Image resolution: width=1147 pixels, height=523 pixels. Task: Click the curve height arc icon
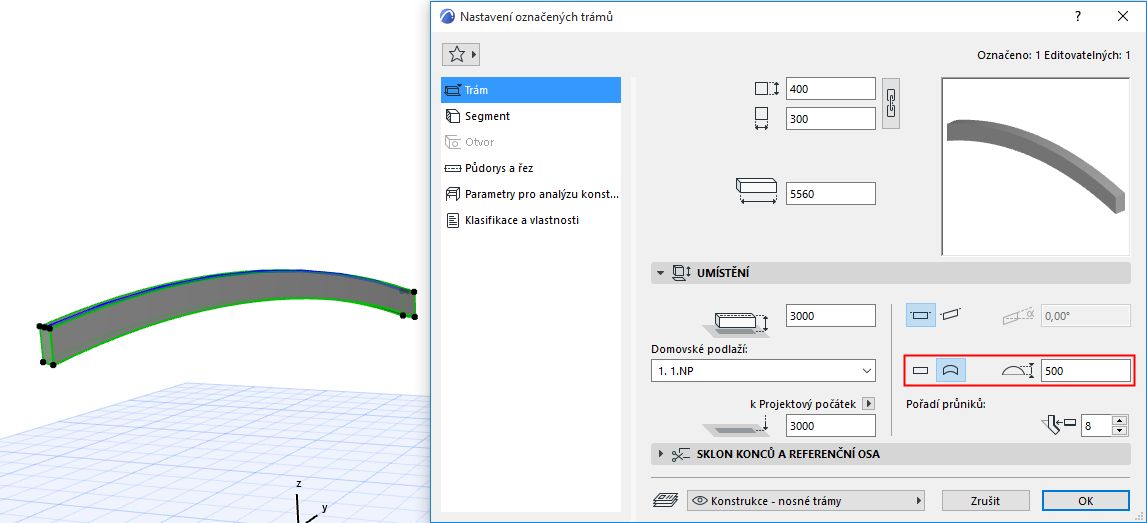click(1019, 371)
